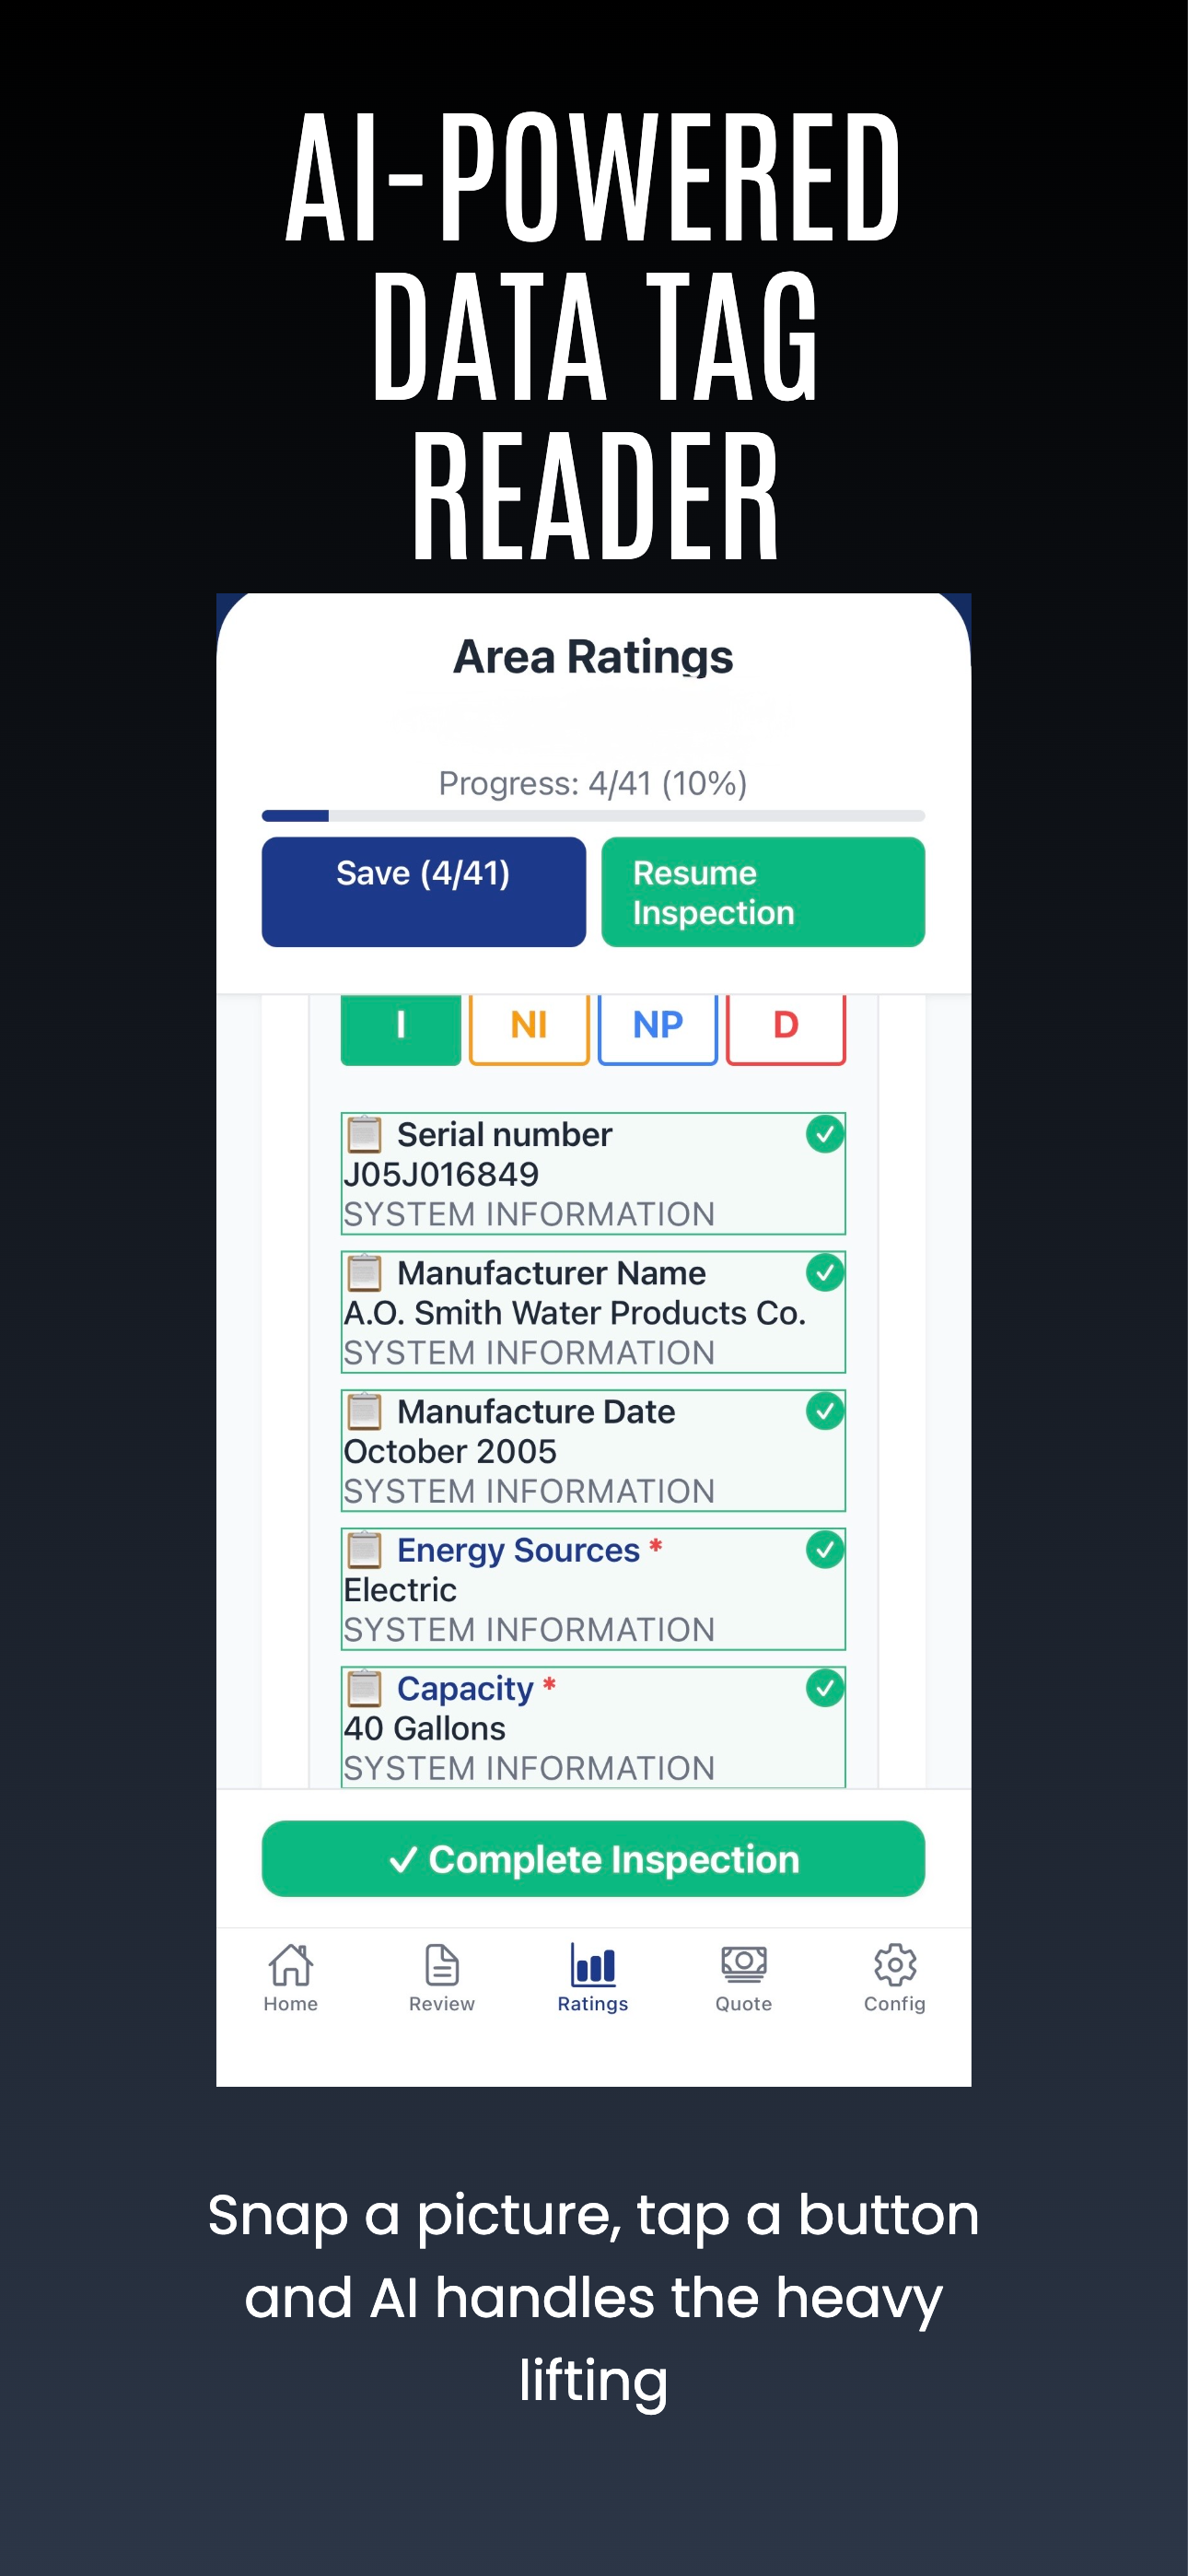Tap the clipboard icon beside Manufacture Date
Screen dimensions: 1188x2576
tap(364, 1411)
